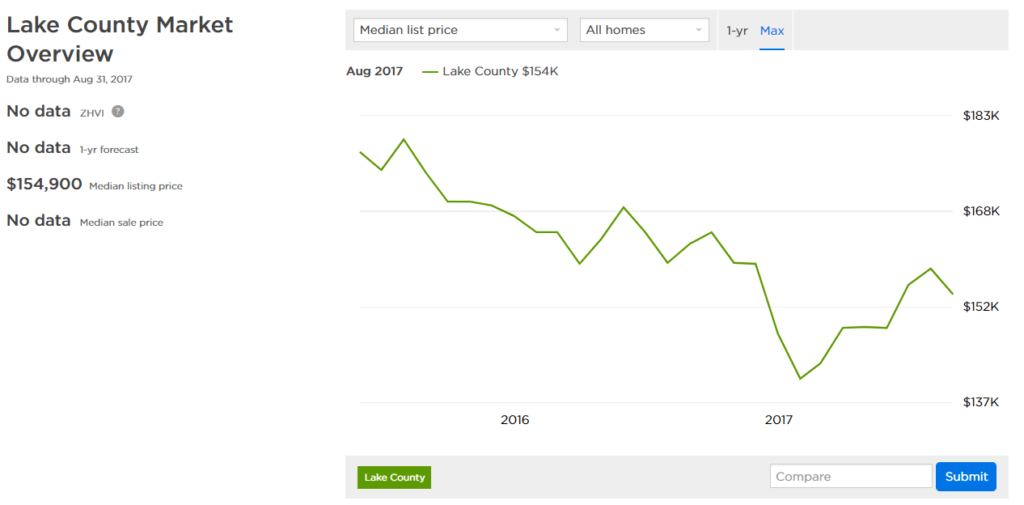Click the Lake County Market Overview heading
The height and width of the screenshot is (505, 1024).
[x=120, y=39]
